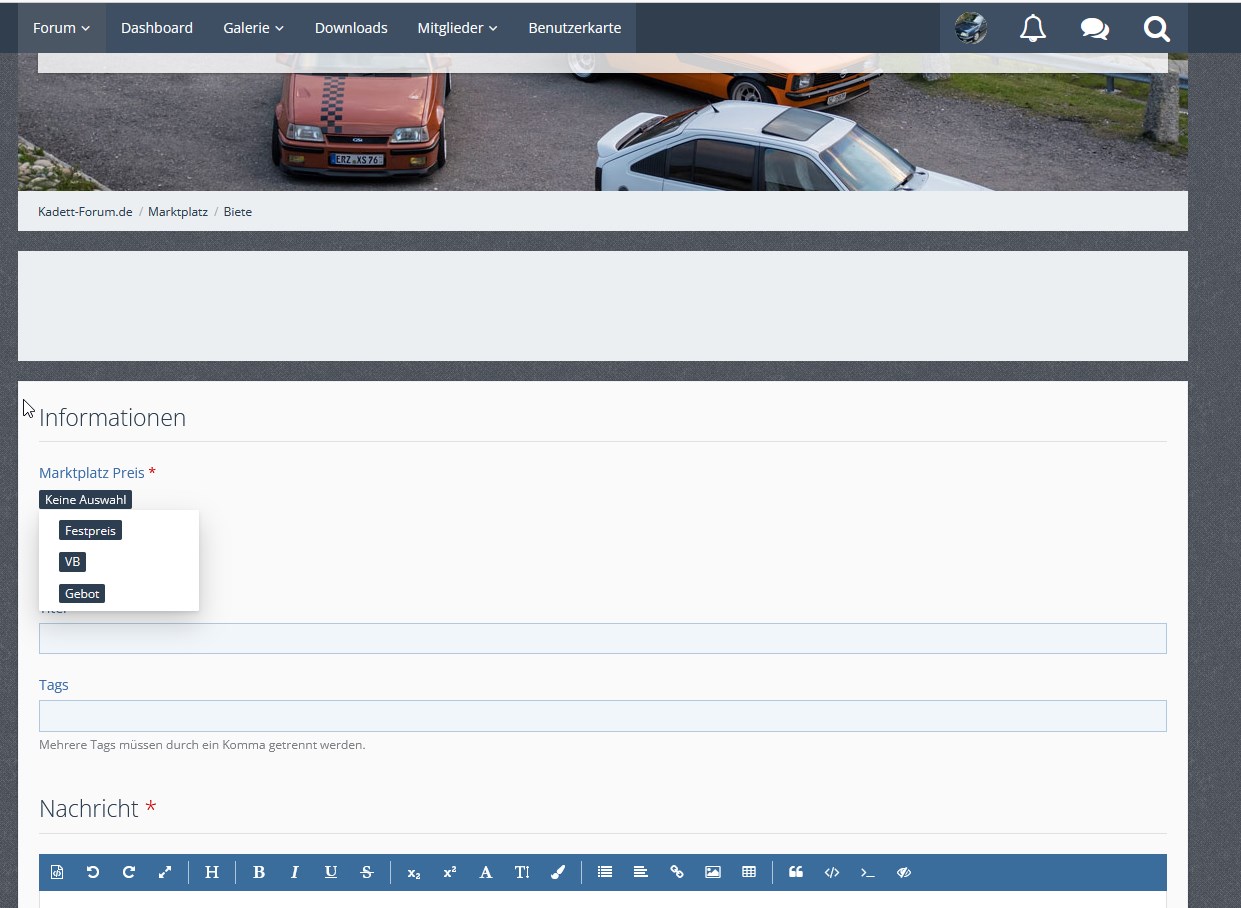Choose the Gebot price option
This screenshot has width=1241, height=908.
(82, 594)
